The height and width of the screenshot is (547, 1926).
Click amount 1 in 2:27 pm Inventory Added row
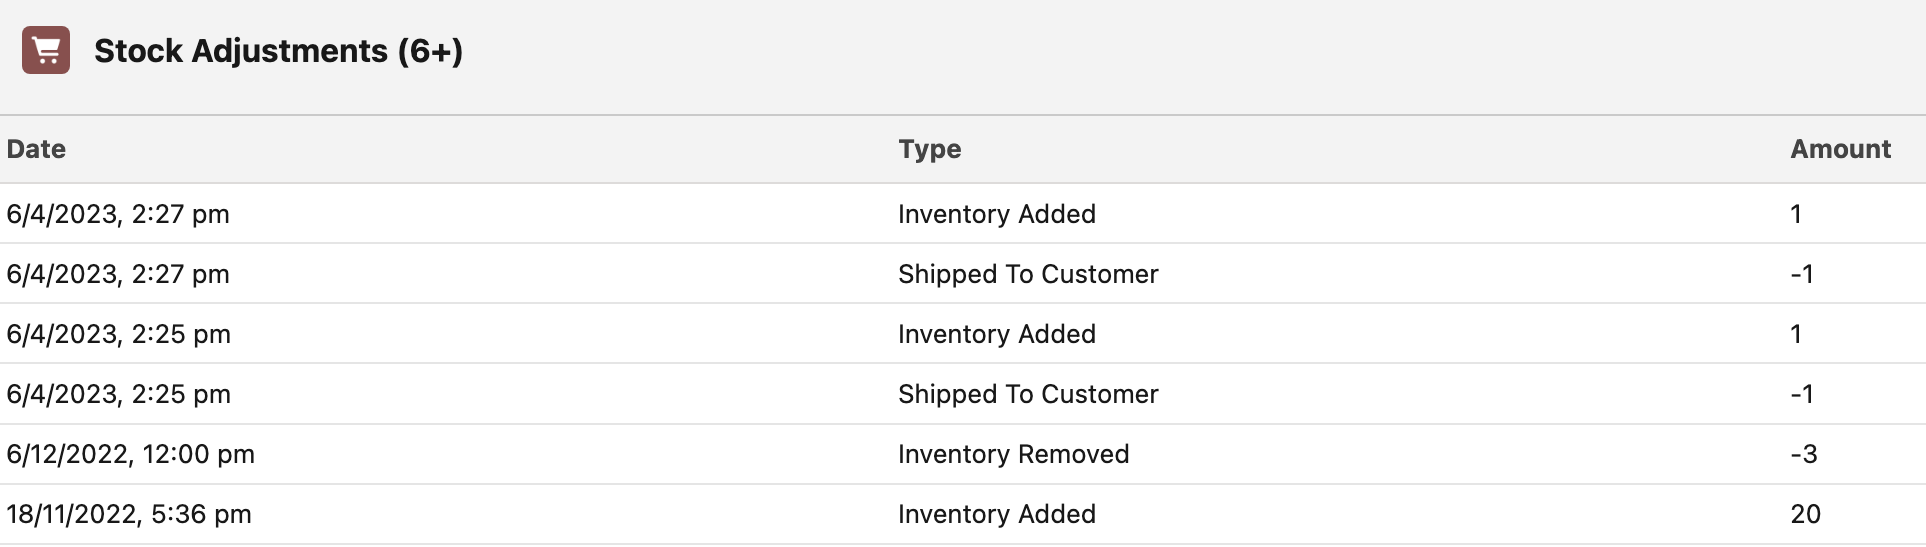(x=1796, y=214)
